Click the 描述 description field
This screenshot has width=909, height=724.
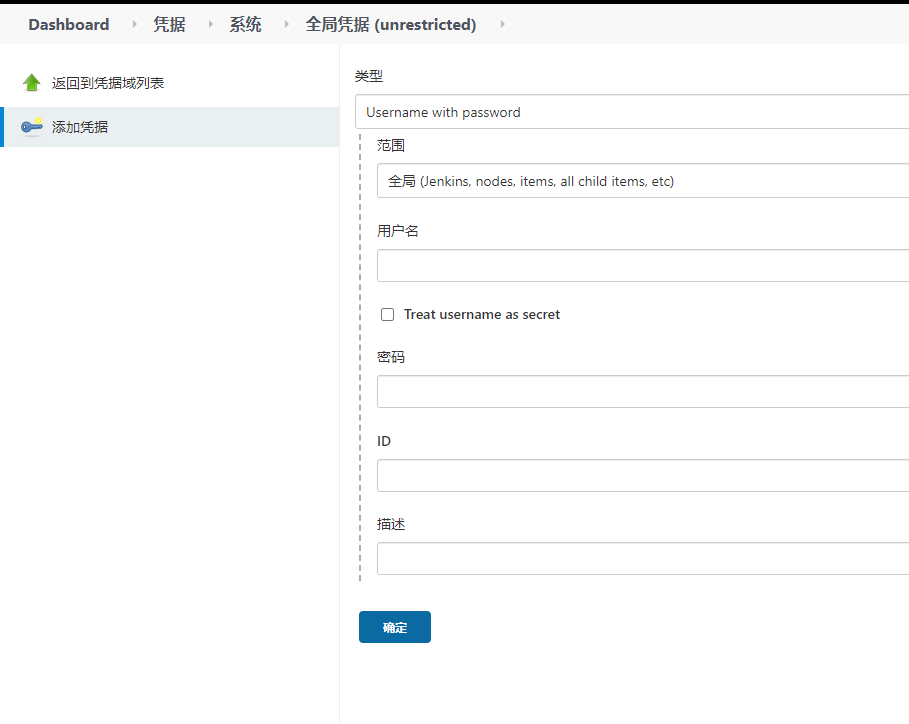[642, 559]
